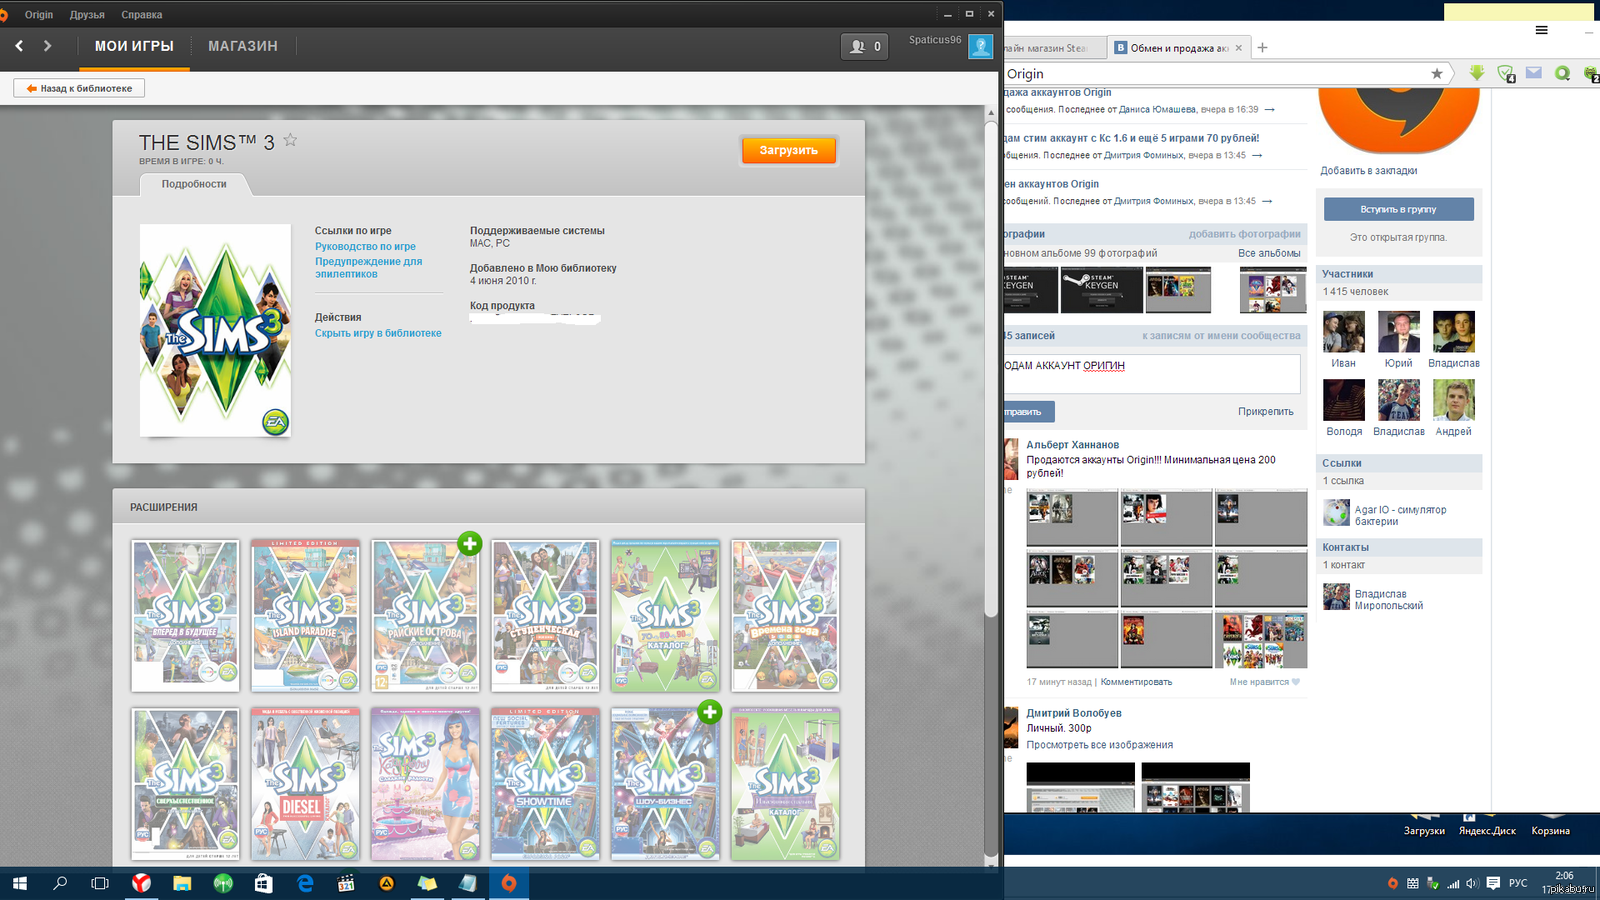Open the Друзья menu

click(x=87, y=15)
